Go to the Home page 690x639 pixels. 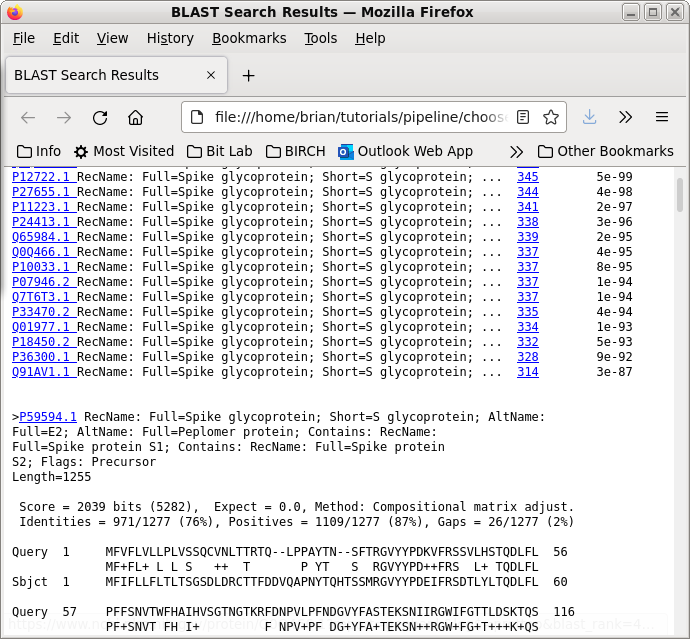(136, 117)
